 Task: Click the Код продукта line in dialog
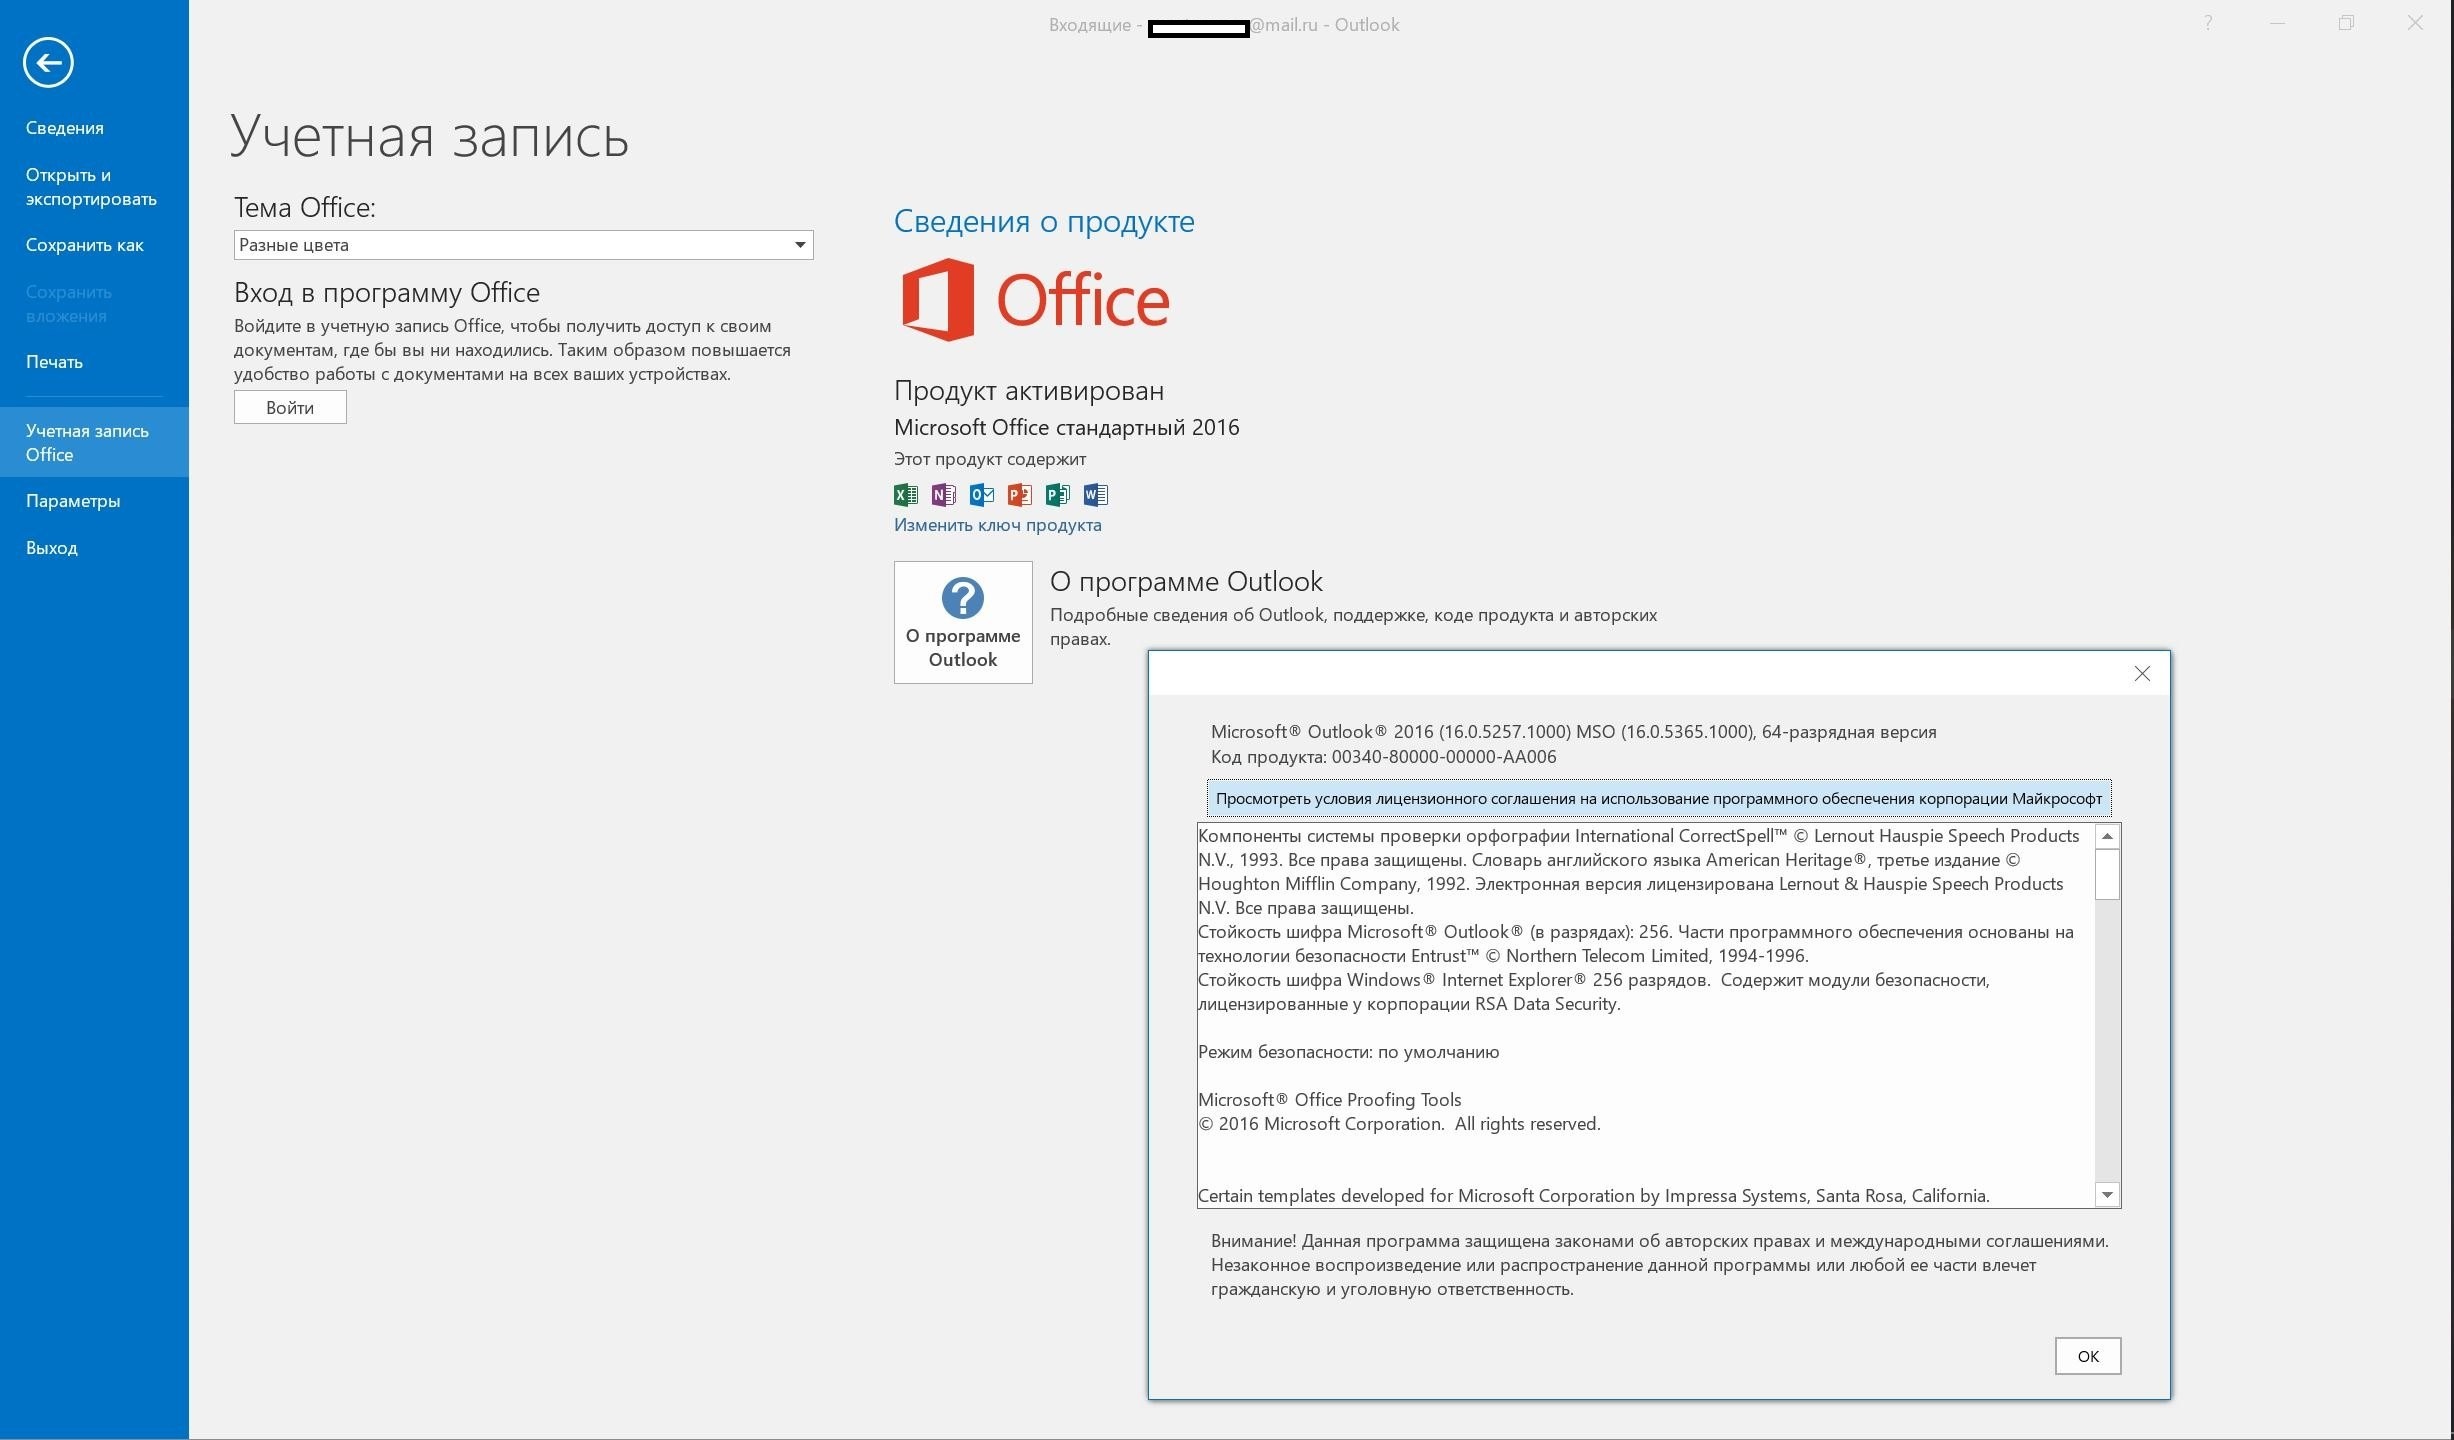click(x=1383, y=757)
